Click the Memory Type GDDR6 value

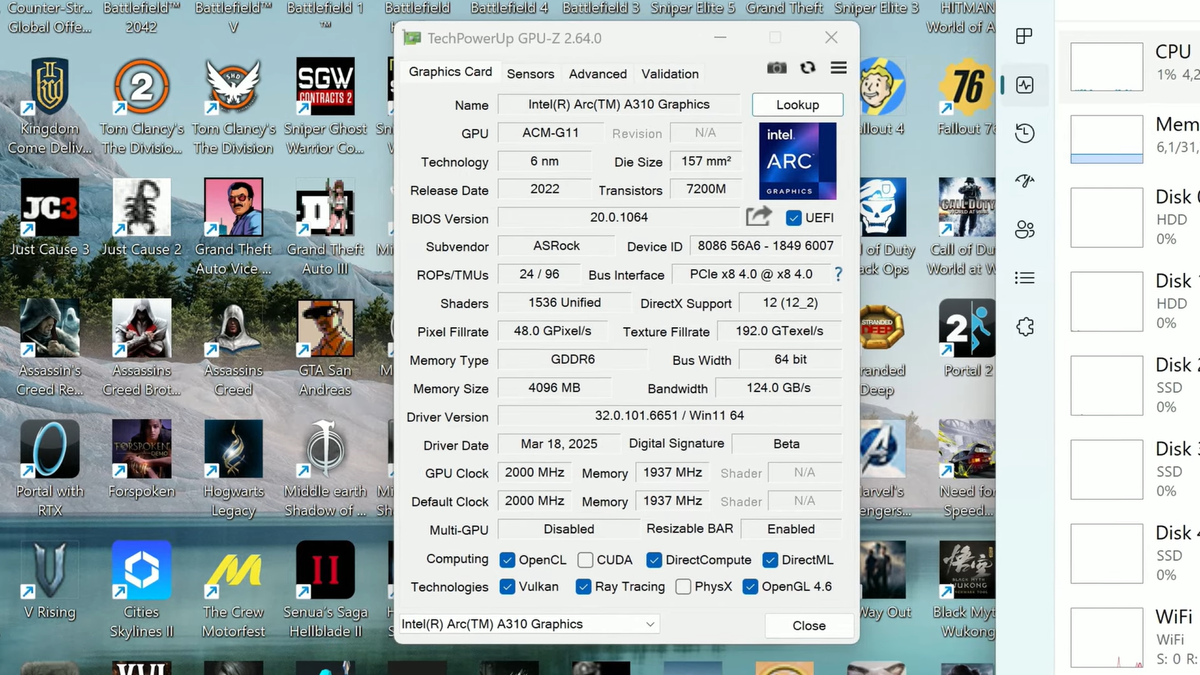tap(572, 360)
